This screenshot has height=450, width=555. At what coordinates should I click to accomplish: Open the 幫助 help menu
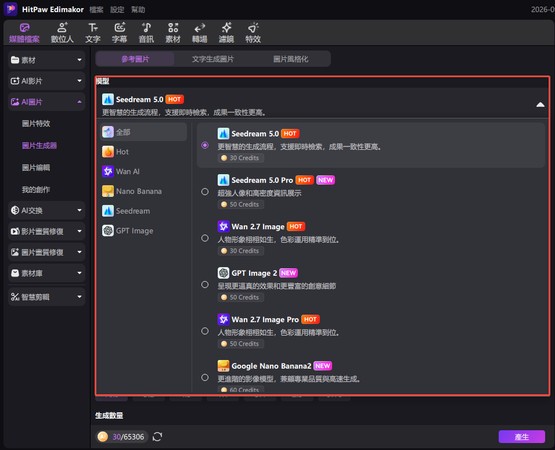[138, 10]
